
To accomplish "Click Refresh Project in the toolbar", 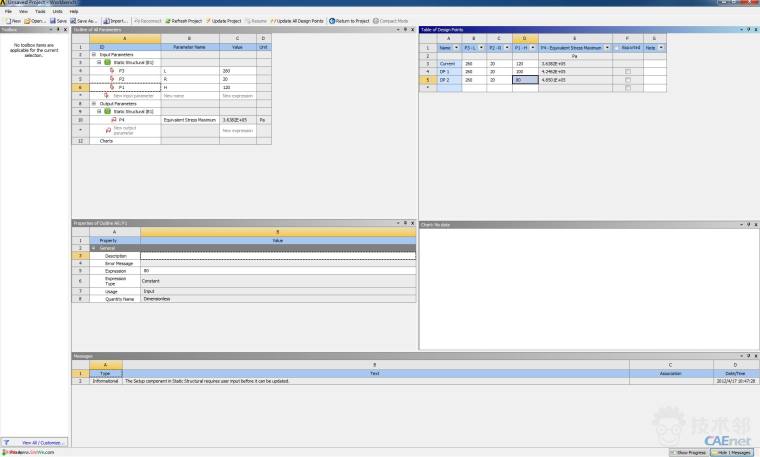I will (x=184, y=20).
